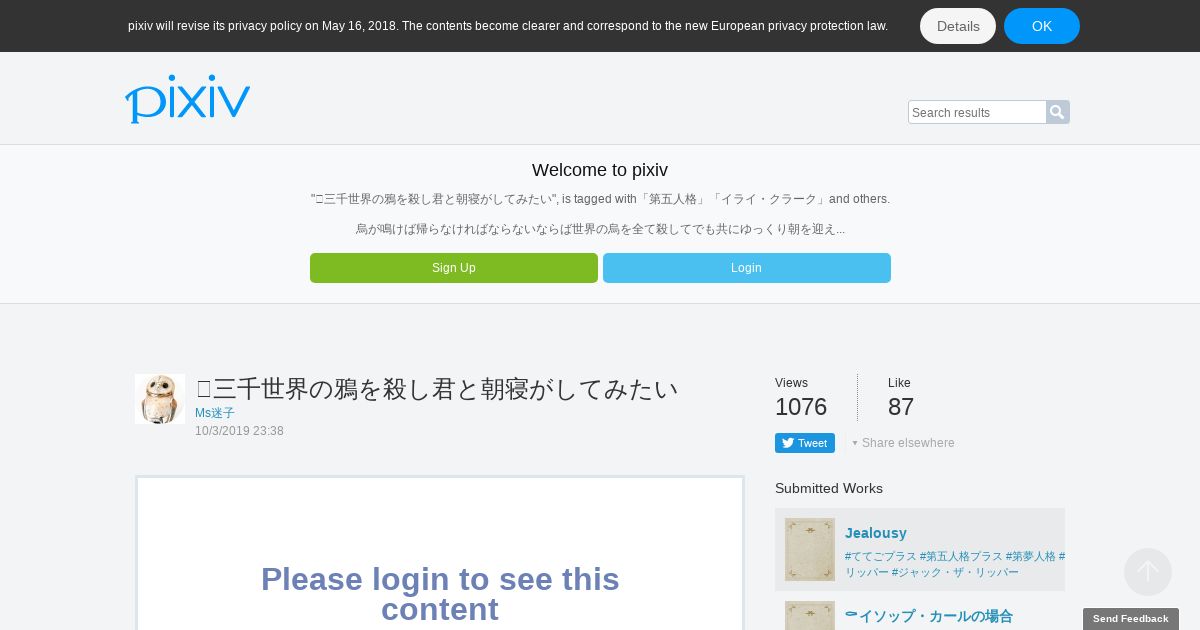Click the green Sign Up button
1200x630 pixels.
(454, 268)
